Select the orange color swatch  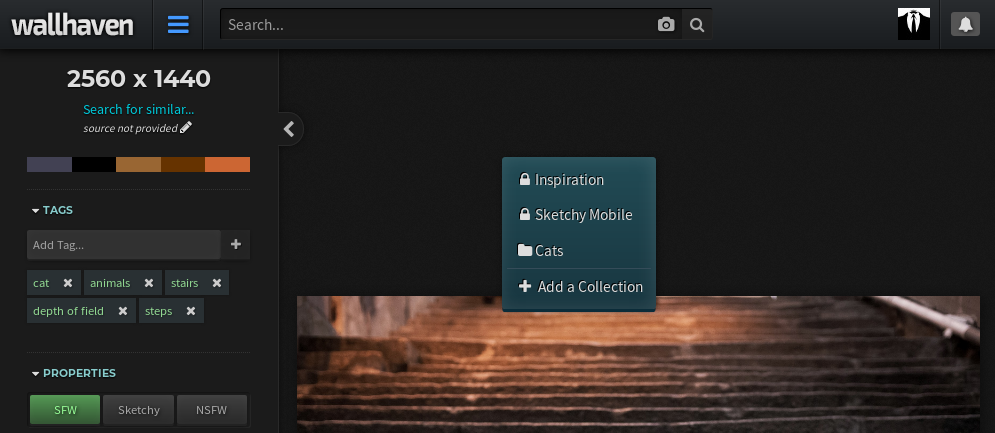[x=227, y=164]
